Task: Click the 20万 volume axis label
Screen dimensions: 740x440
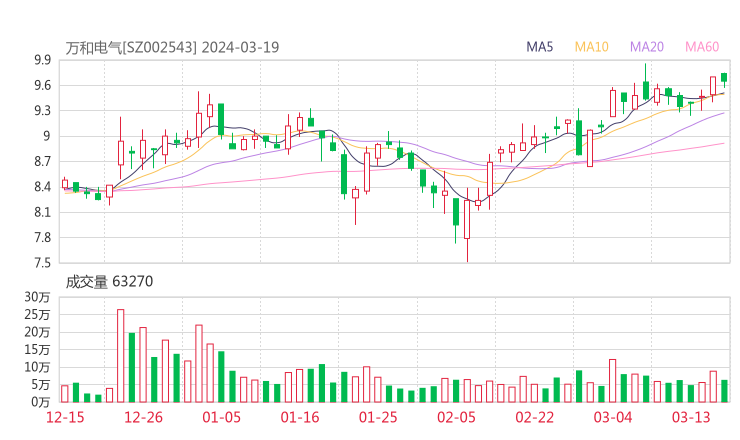Action: point(37,332)
